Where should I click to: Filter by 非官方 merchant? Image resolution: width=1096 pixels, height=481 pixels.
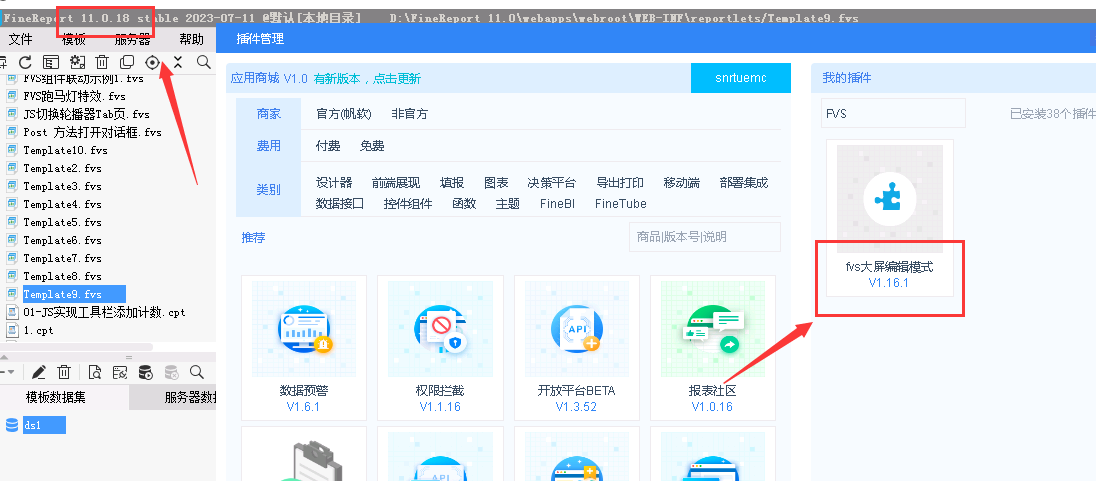(x=410, y=114)
